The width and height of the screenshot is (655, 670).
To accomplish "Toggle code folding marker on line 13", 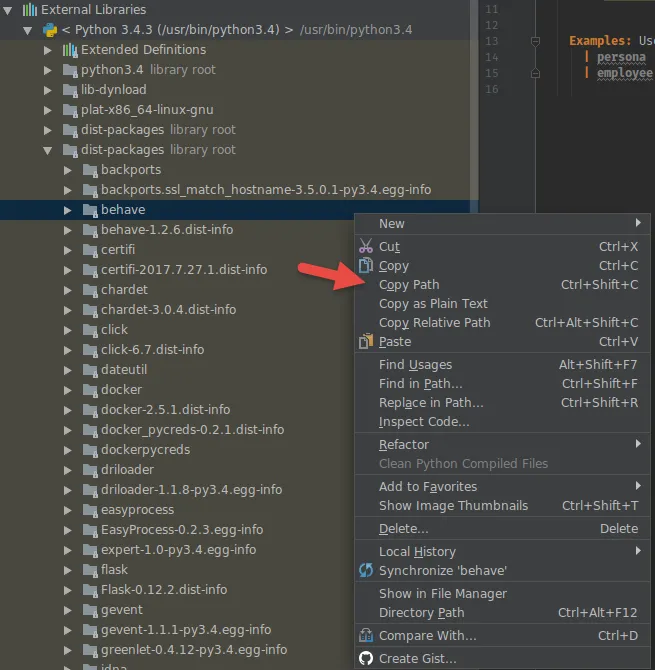I will 535,41.
